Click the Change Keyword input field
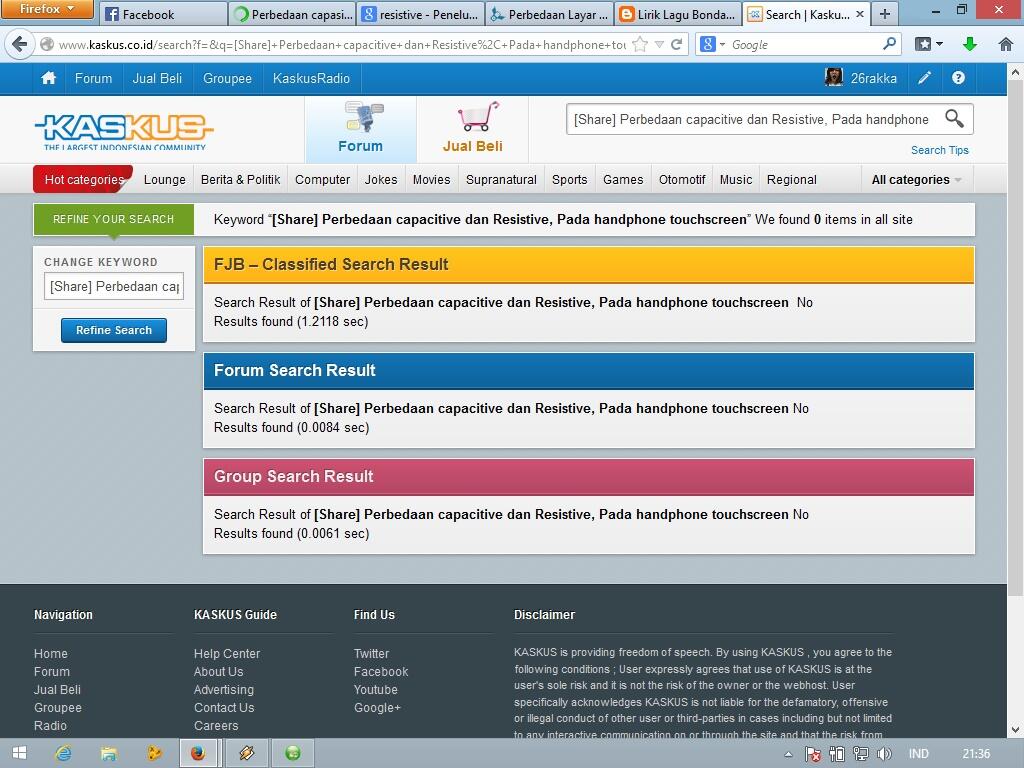 114,286
